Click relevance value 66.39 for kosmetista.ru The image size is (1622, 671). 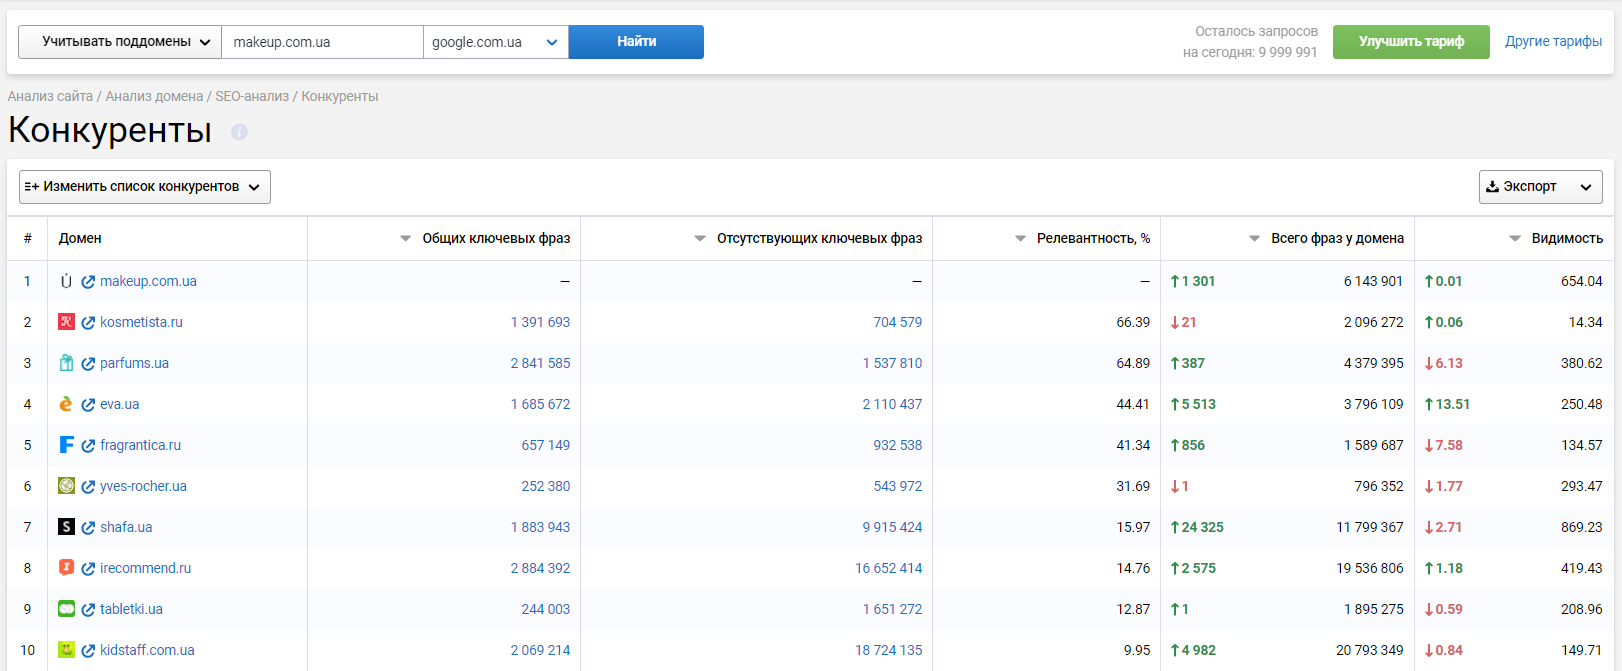click(x=1133, y=322)
